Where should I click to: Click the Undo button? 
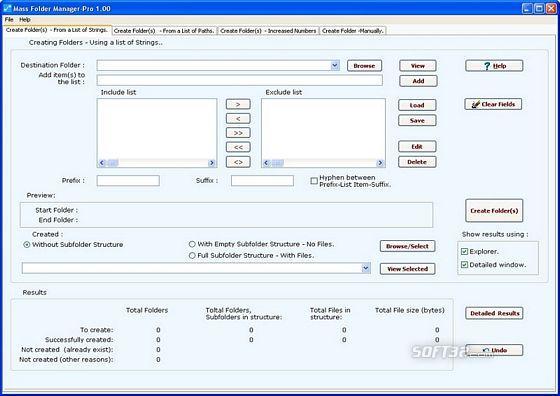pyautogui.click(x=494, y=350)
